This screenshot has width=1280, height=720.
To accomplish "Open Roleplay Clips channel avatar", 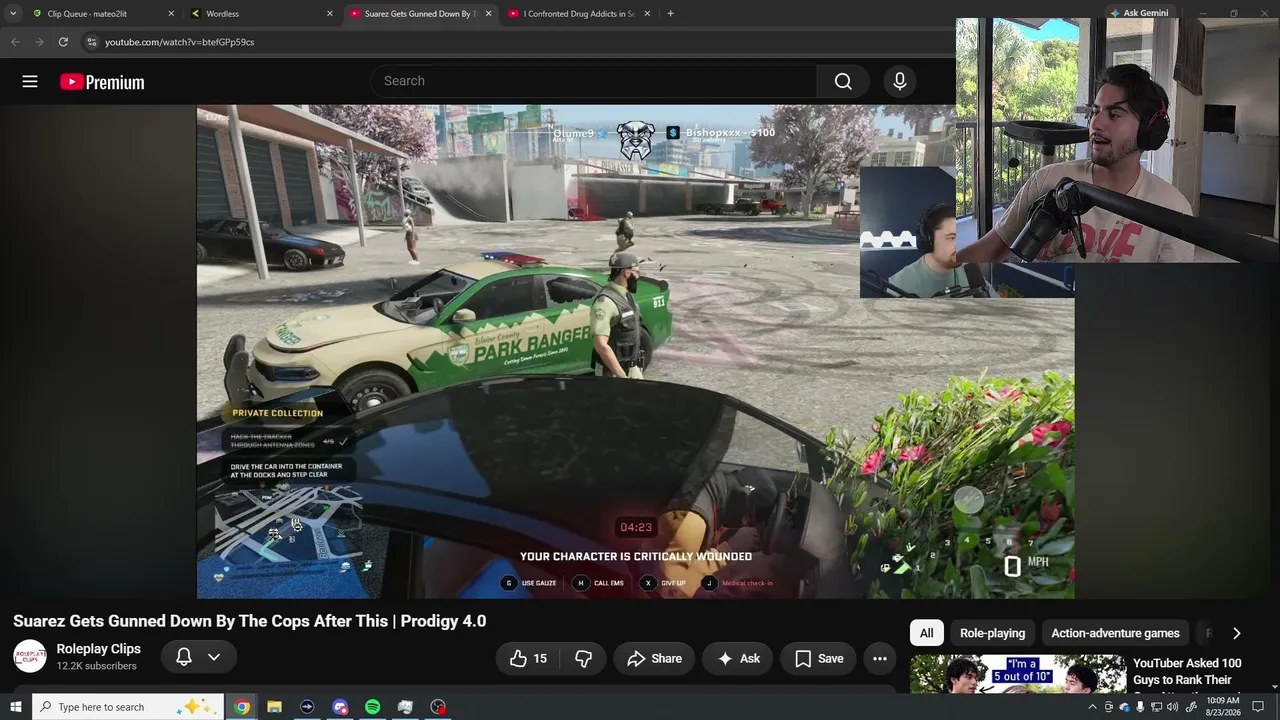I will click(30, 656).
